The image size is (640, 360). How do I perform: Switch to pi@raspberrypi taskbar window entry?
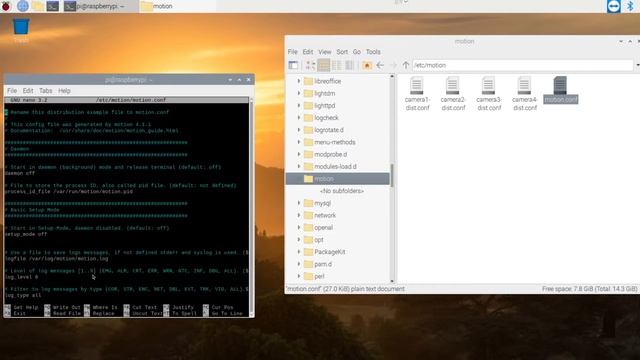[100, 6]
